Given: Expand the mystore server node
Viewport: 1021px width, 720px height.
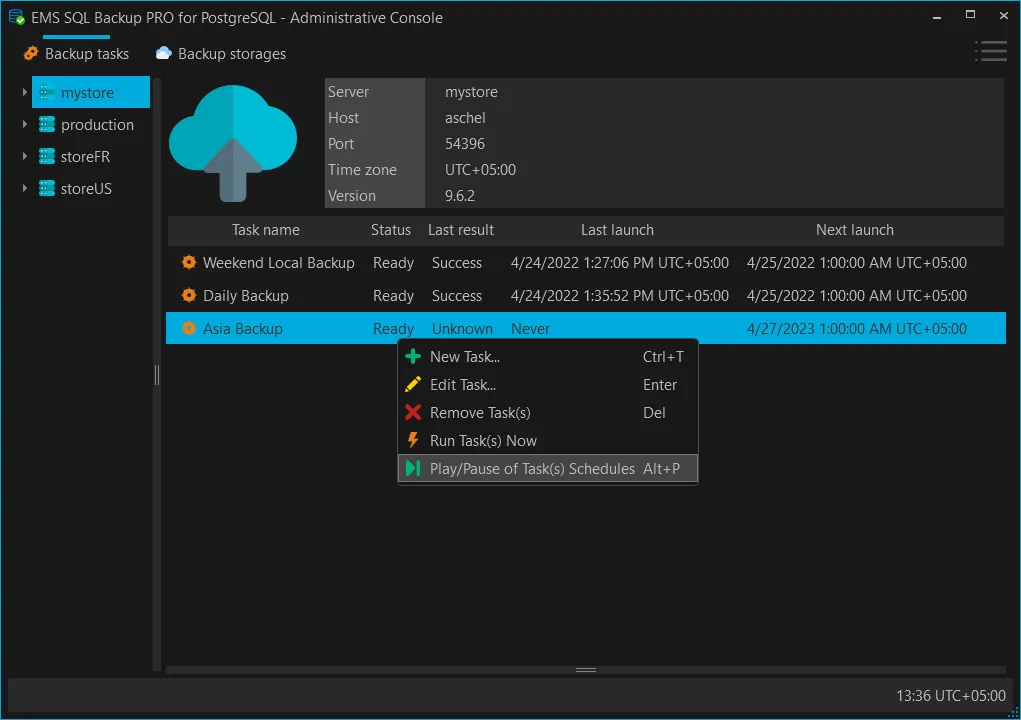Looking at the screenshot, I should [24, 93].
